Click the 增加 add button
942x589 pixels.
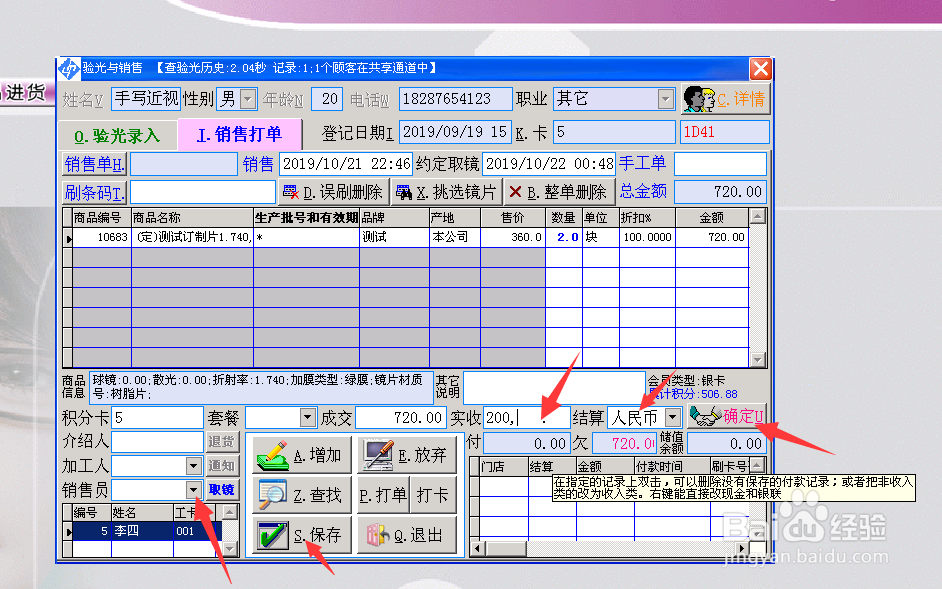tap(300, 456)
